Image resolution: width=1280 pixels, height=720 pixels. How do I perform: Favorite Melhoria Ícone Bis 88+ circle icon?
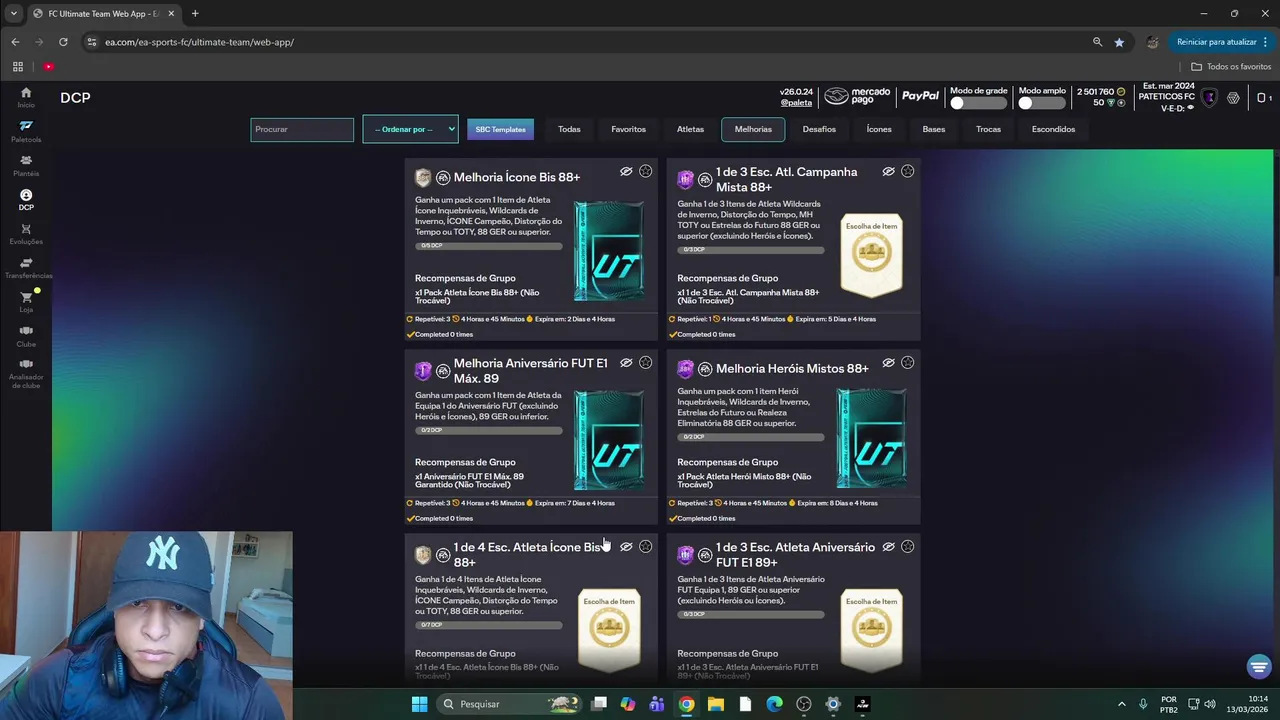[x=645, y=171]
